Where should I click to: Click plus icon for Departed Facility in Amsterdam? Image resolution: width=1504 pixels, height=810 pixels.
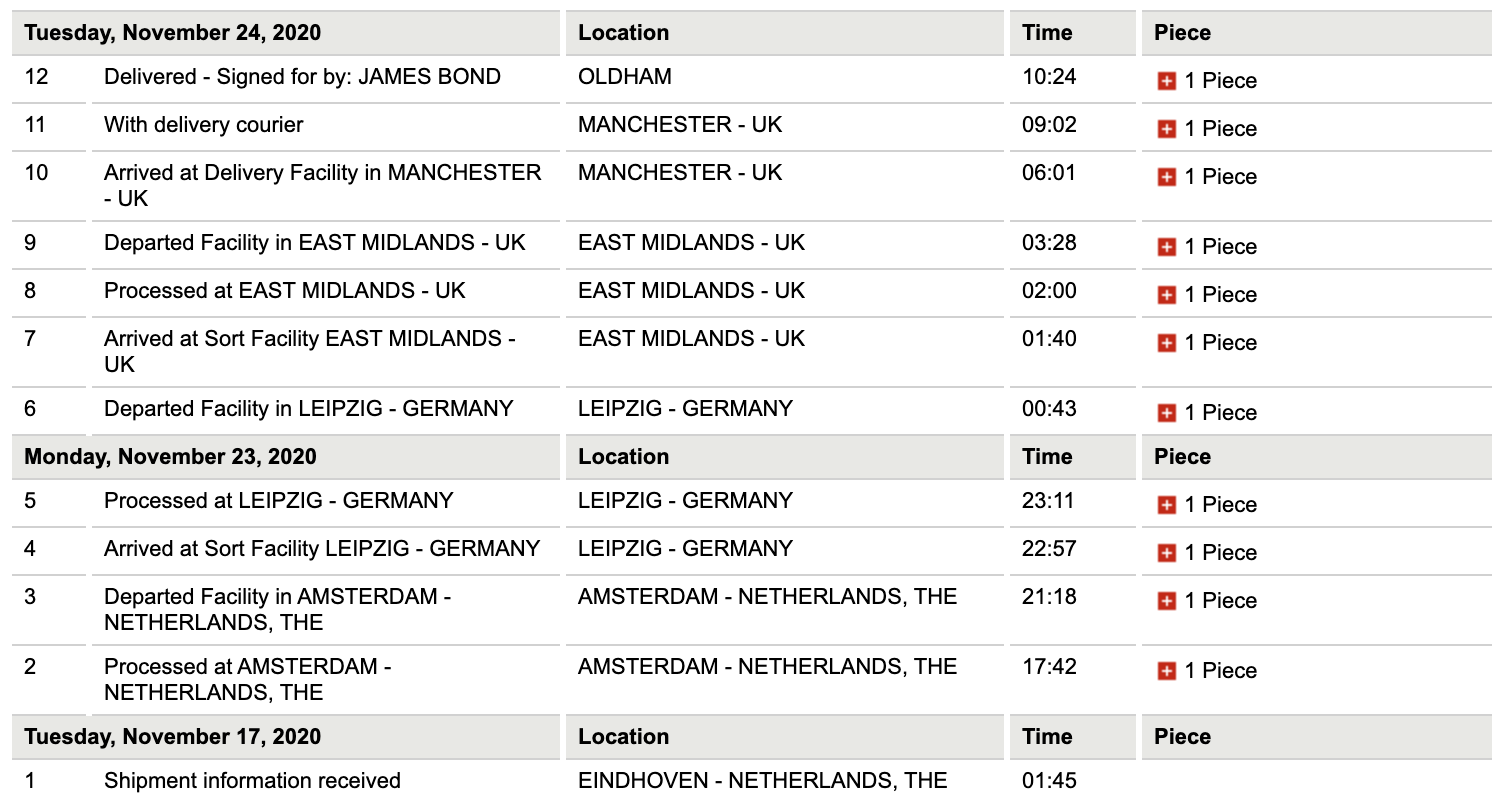(1166, 601)
